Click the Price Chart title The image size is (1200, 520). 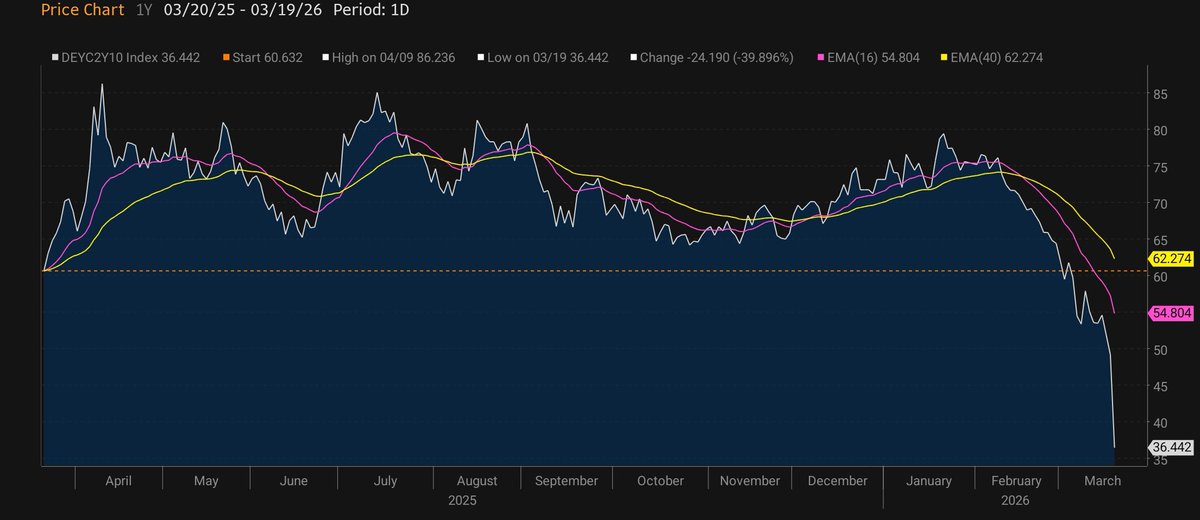(x=83, y=10)
